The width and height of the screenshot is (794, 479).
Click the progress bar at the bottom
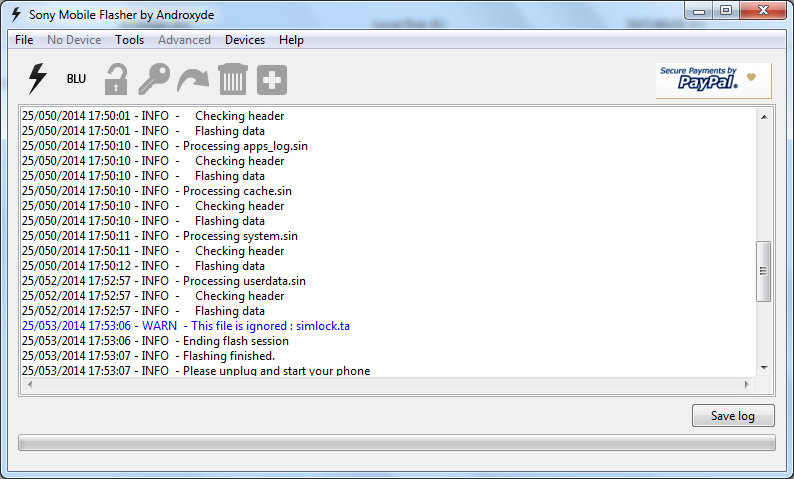point(396,443)
